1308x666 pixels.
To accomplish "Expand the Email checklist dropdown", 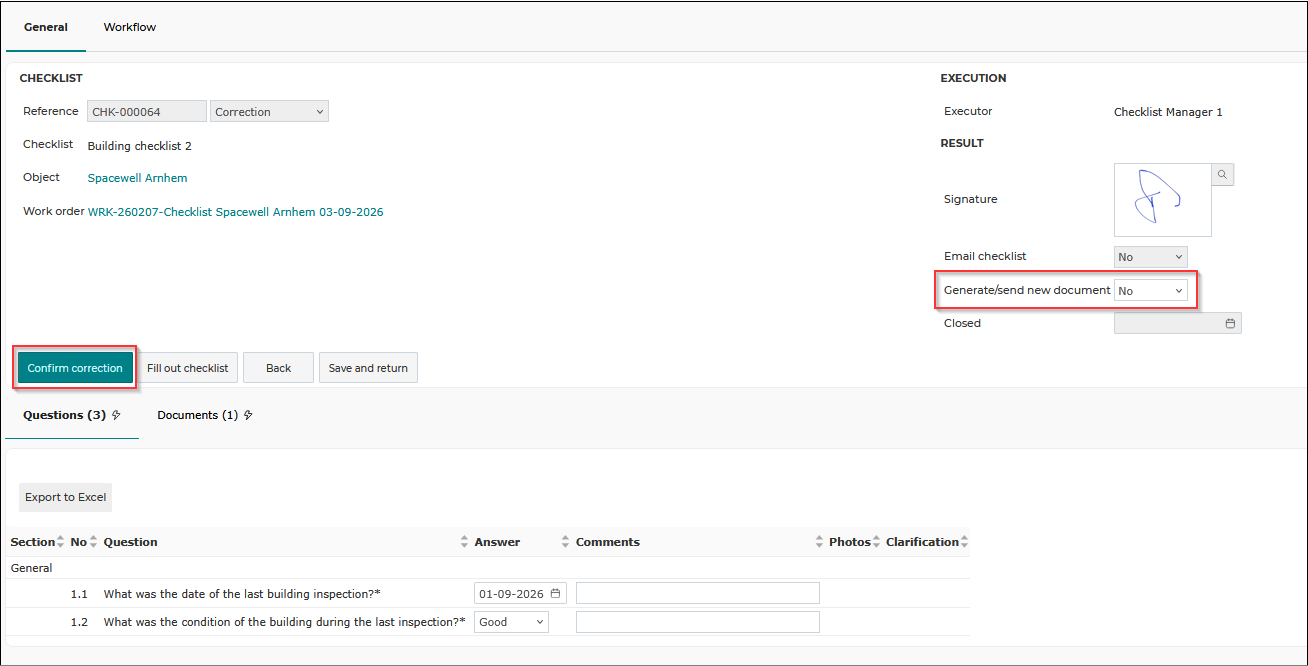I will coord(1150,257).
